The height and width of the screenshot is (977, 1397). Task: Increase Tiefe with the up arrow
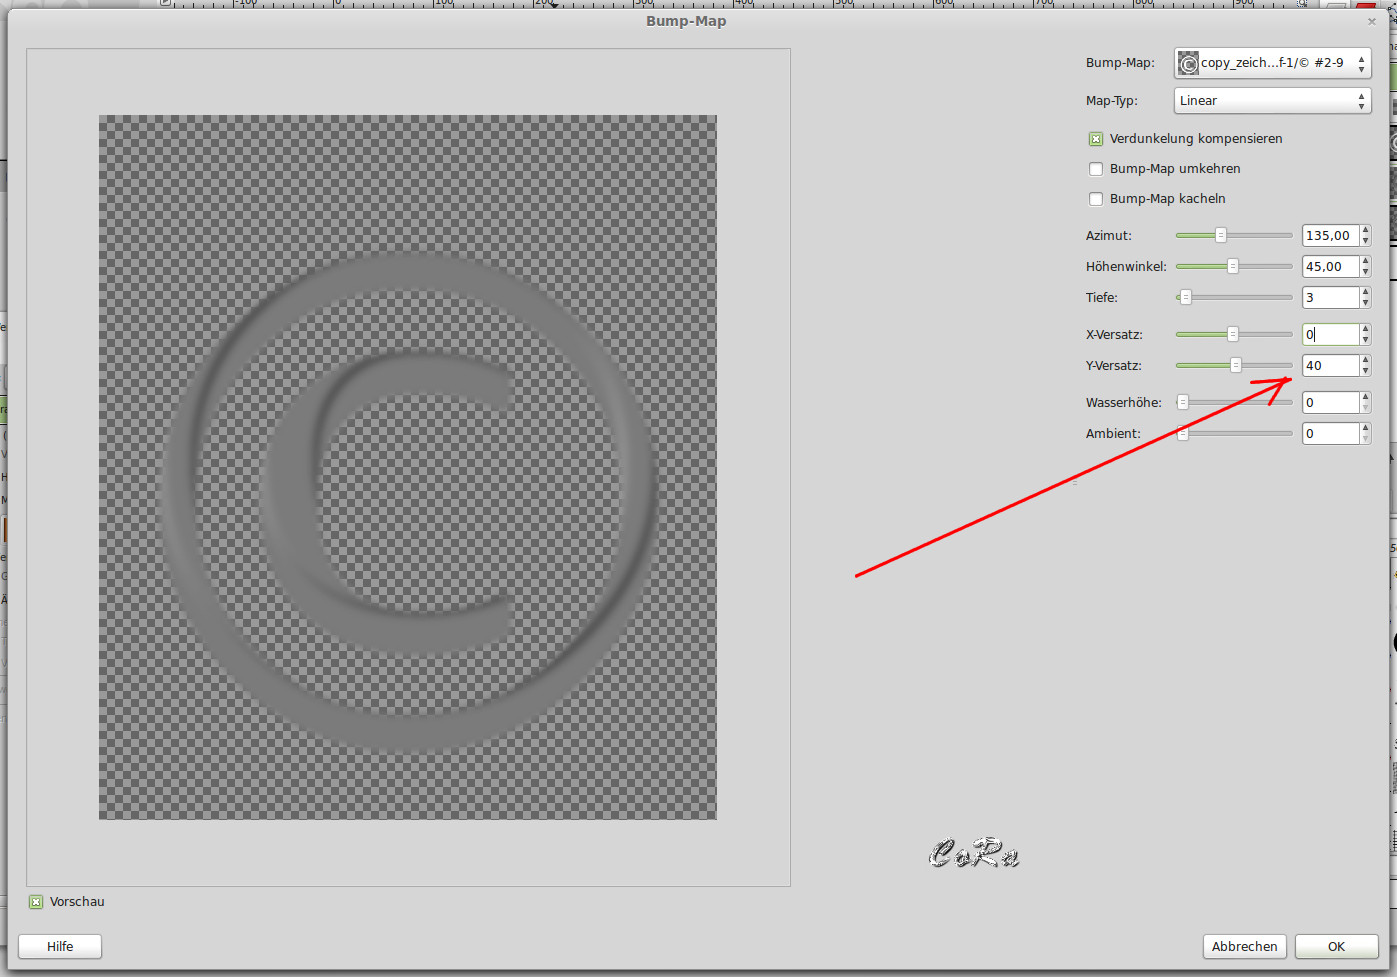click(x=1366, y=293)
